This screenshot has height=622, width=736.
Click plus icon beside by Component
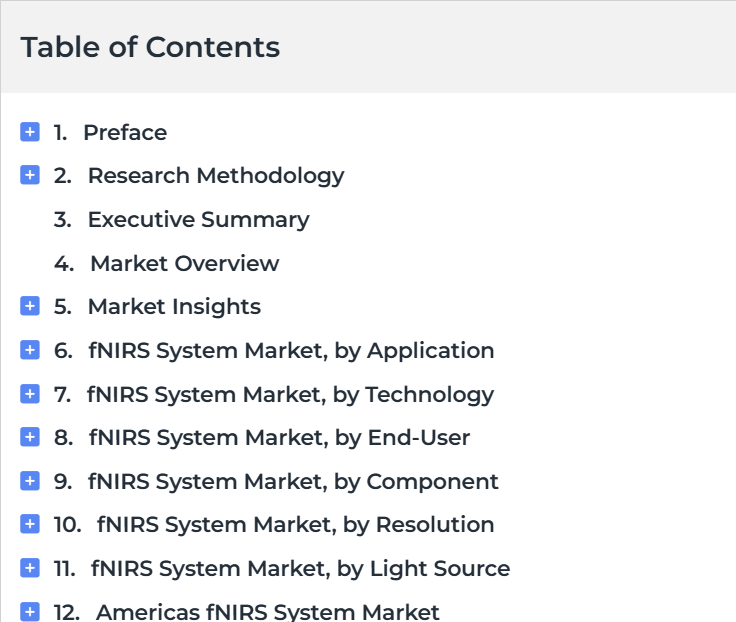[x=30, y=481]
